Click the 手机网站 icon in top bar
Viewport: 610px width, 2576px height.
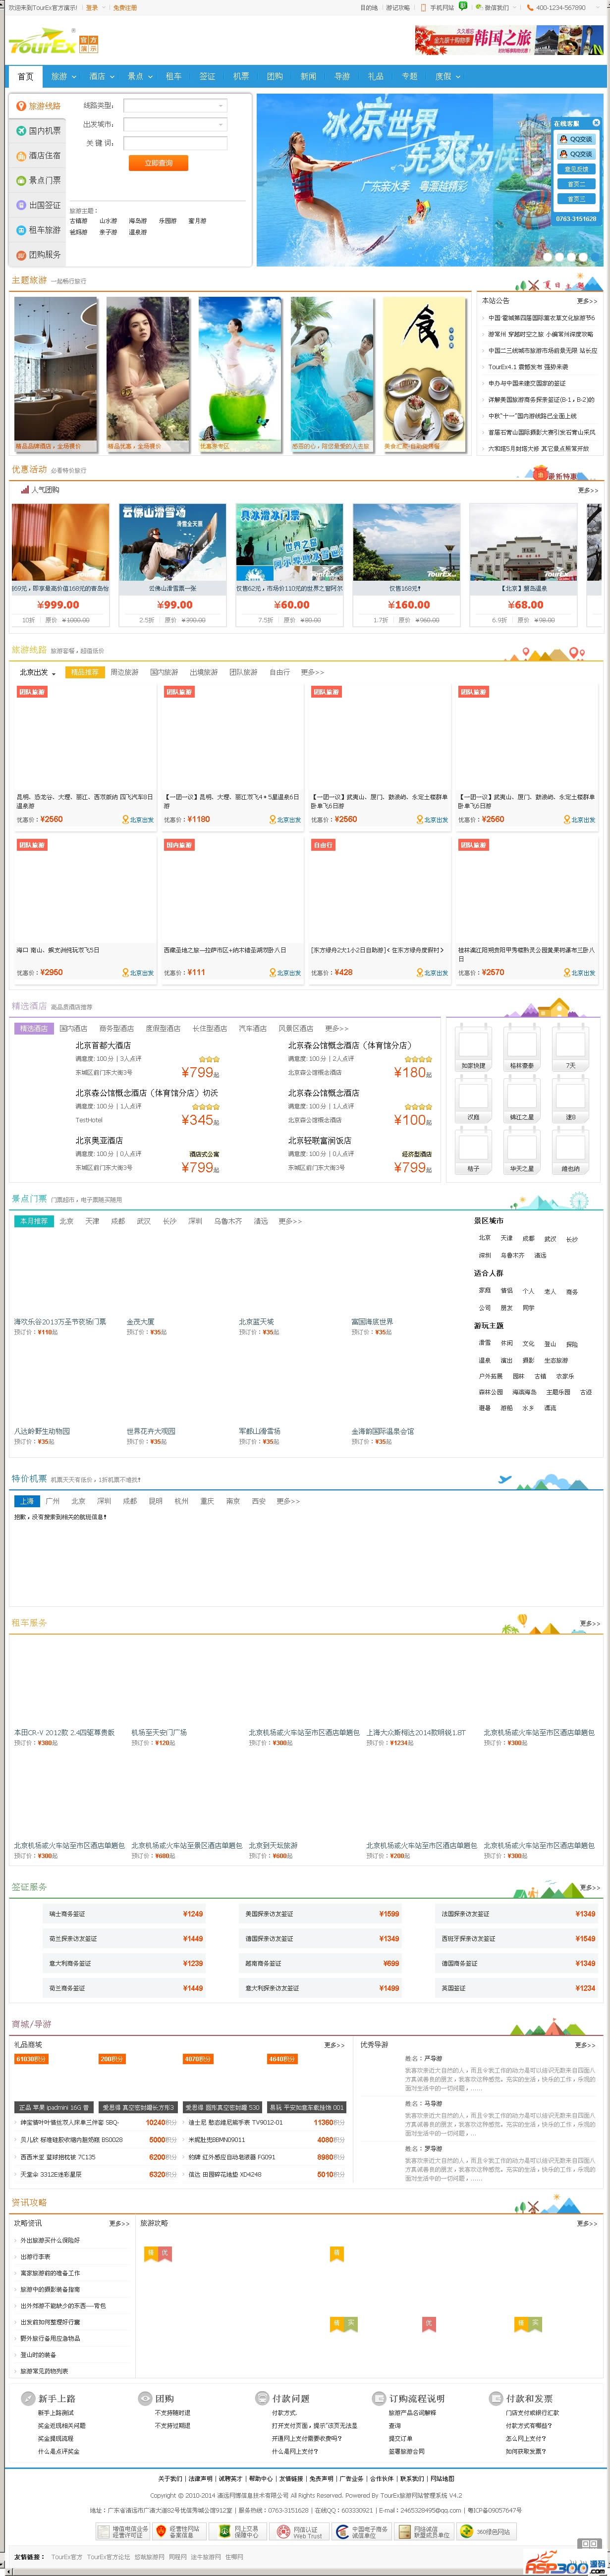pos(424,7)
